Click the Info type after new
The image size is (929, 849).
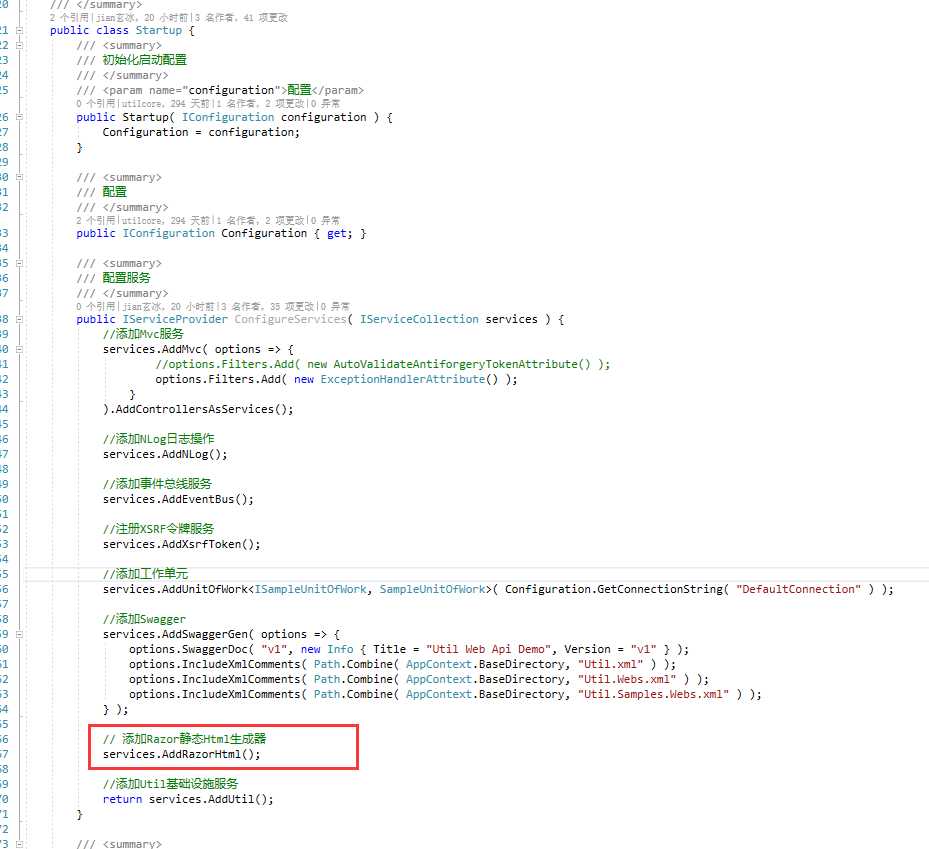coord(340,649)
